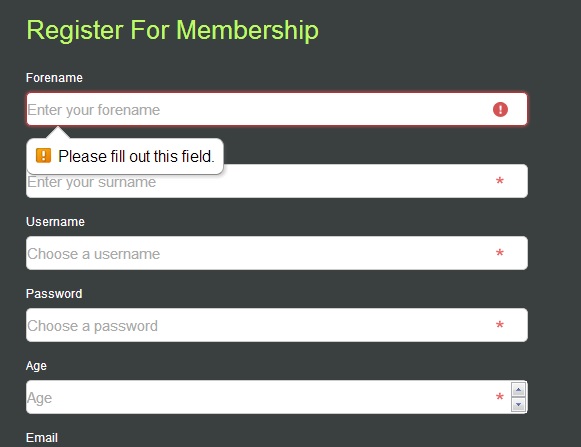Click the orange warning icon in tooltip
581x447 pixels.
point(43,156)
